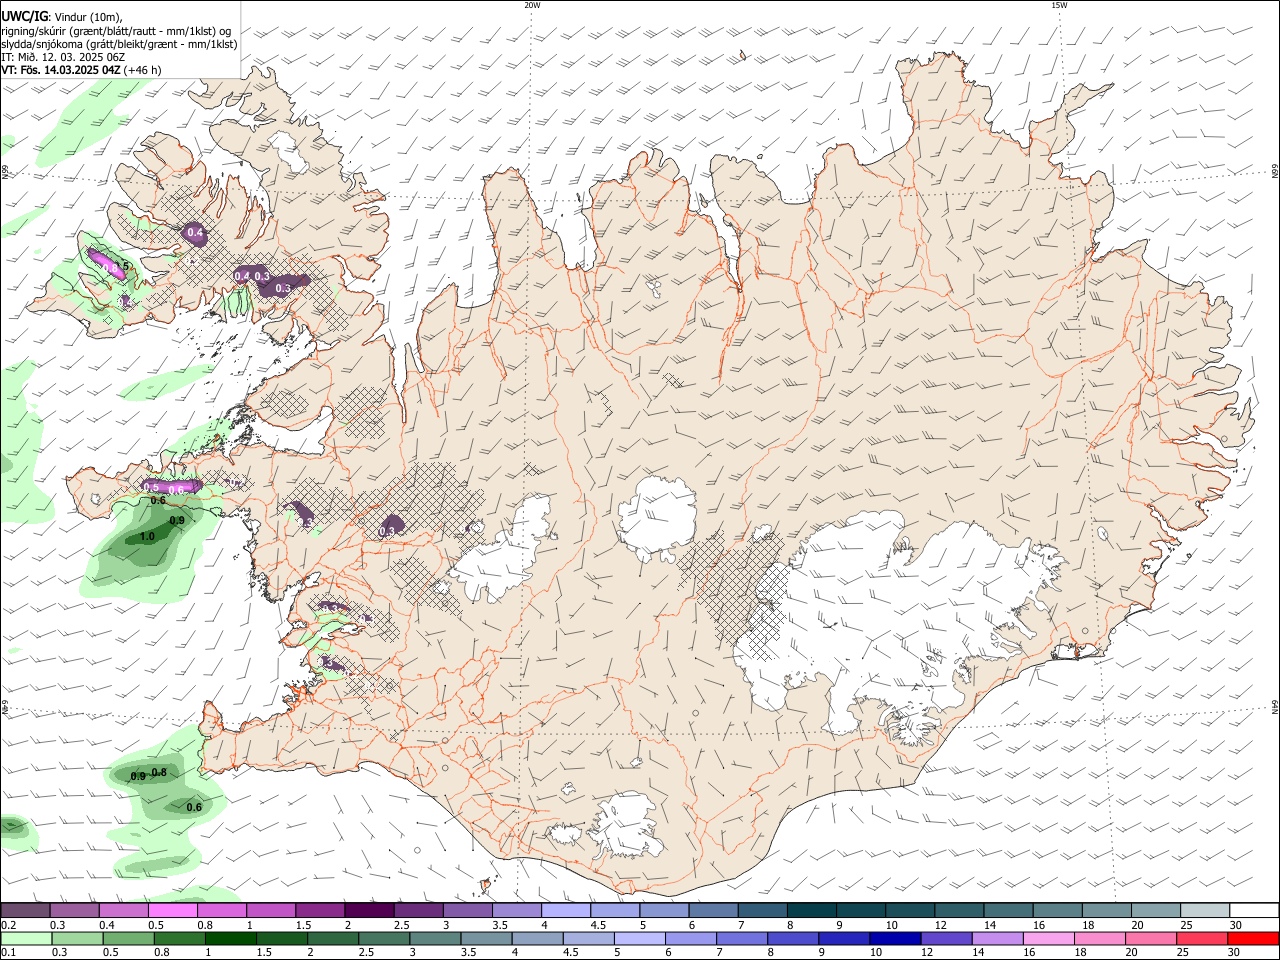This screenshot has width=1280, height=960.
Task: Click the pale gray swatch labeled 25 in upper legend
Action: click(x=1206, y=910)
